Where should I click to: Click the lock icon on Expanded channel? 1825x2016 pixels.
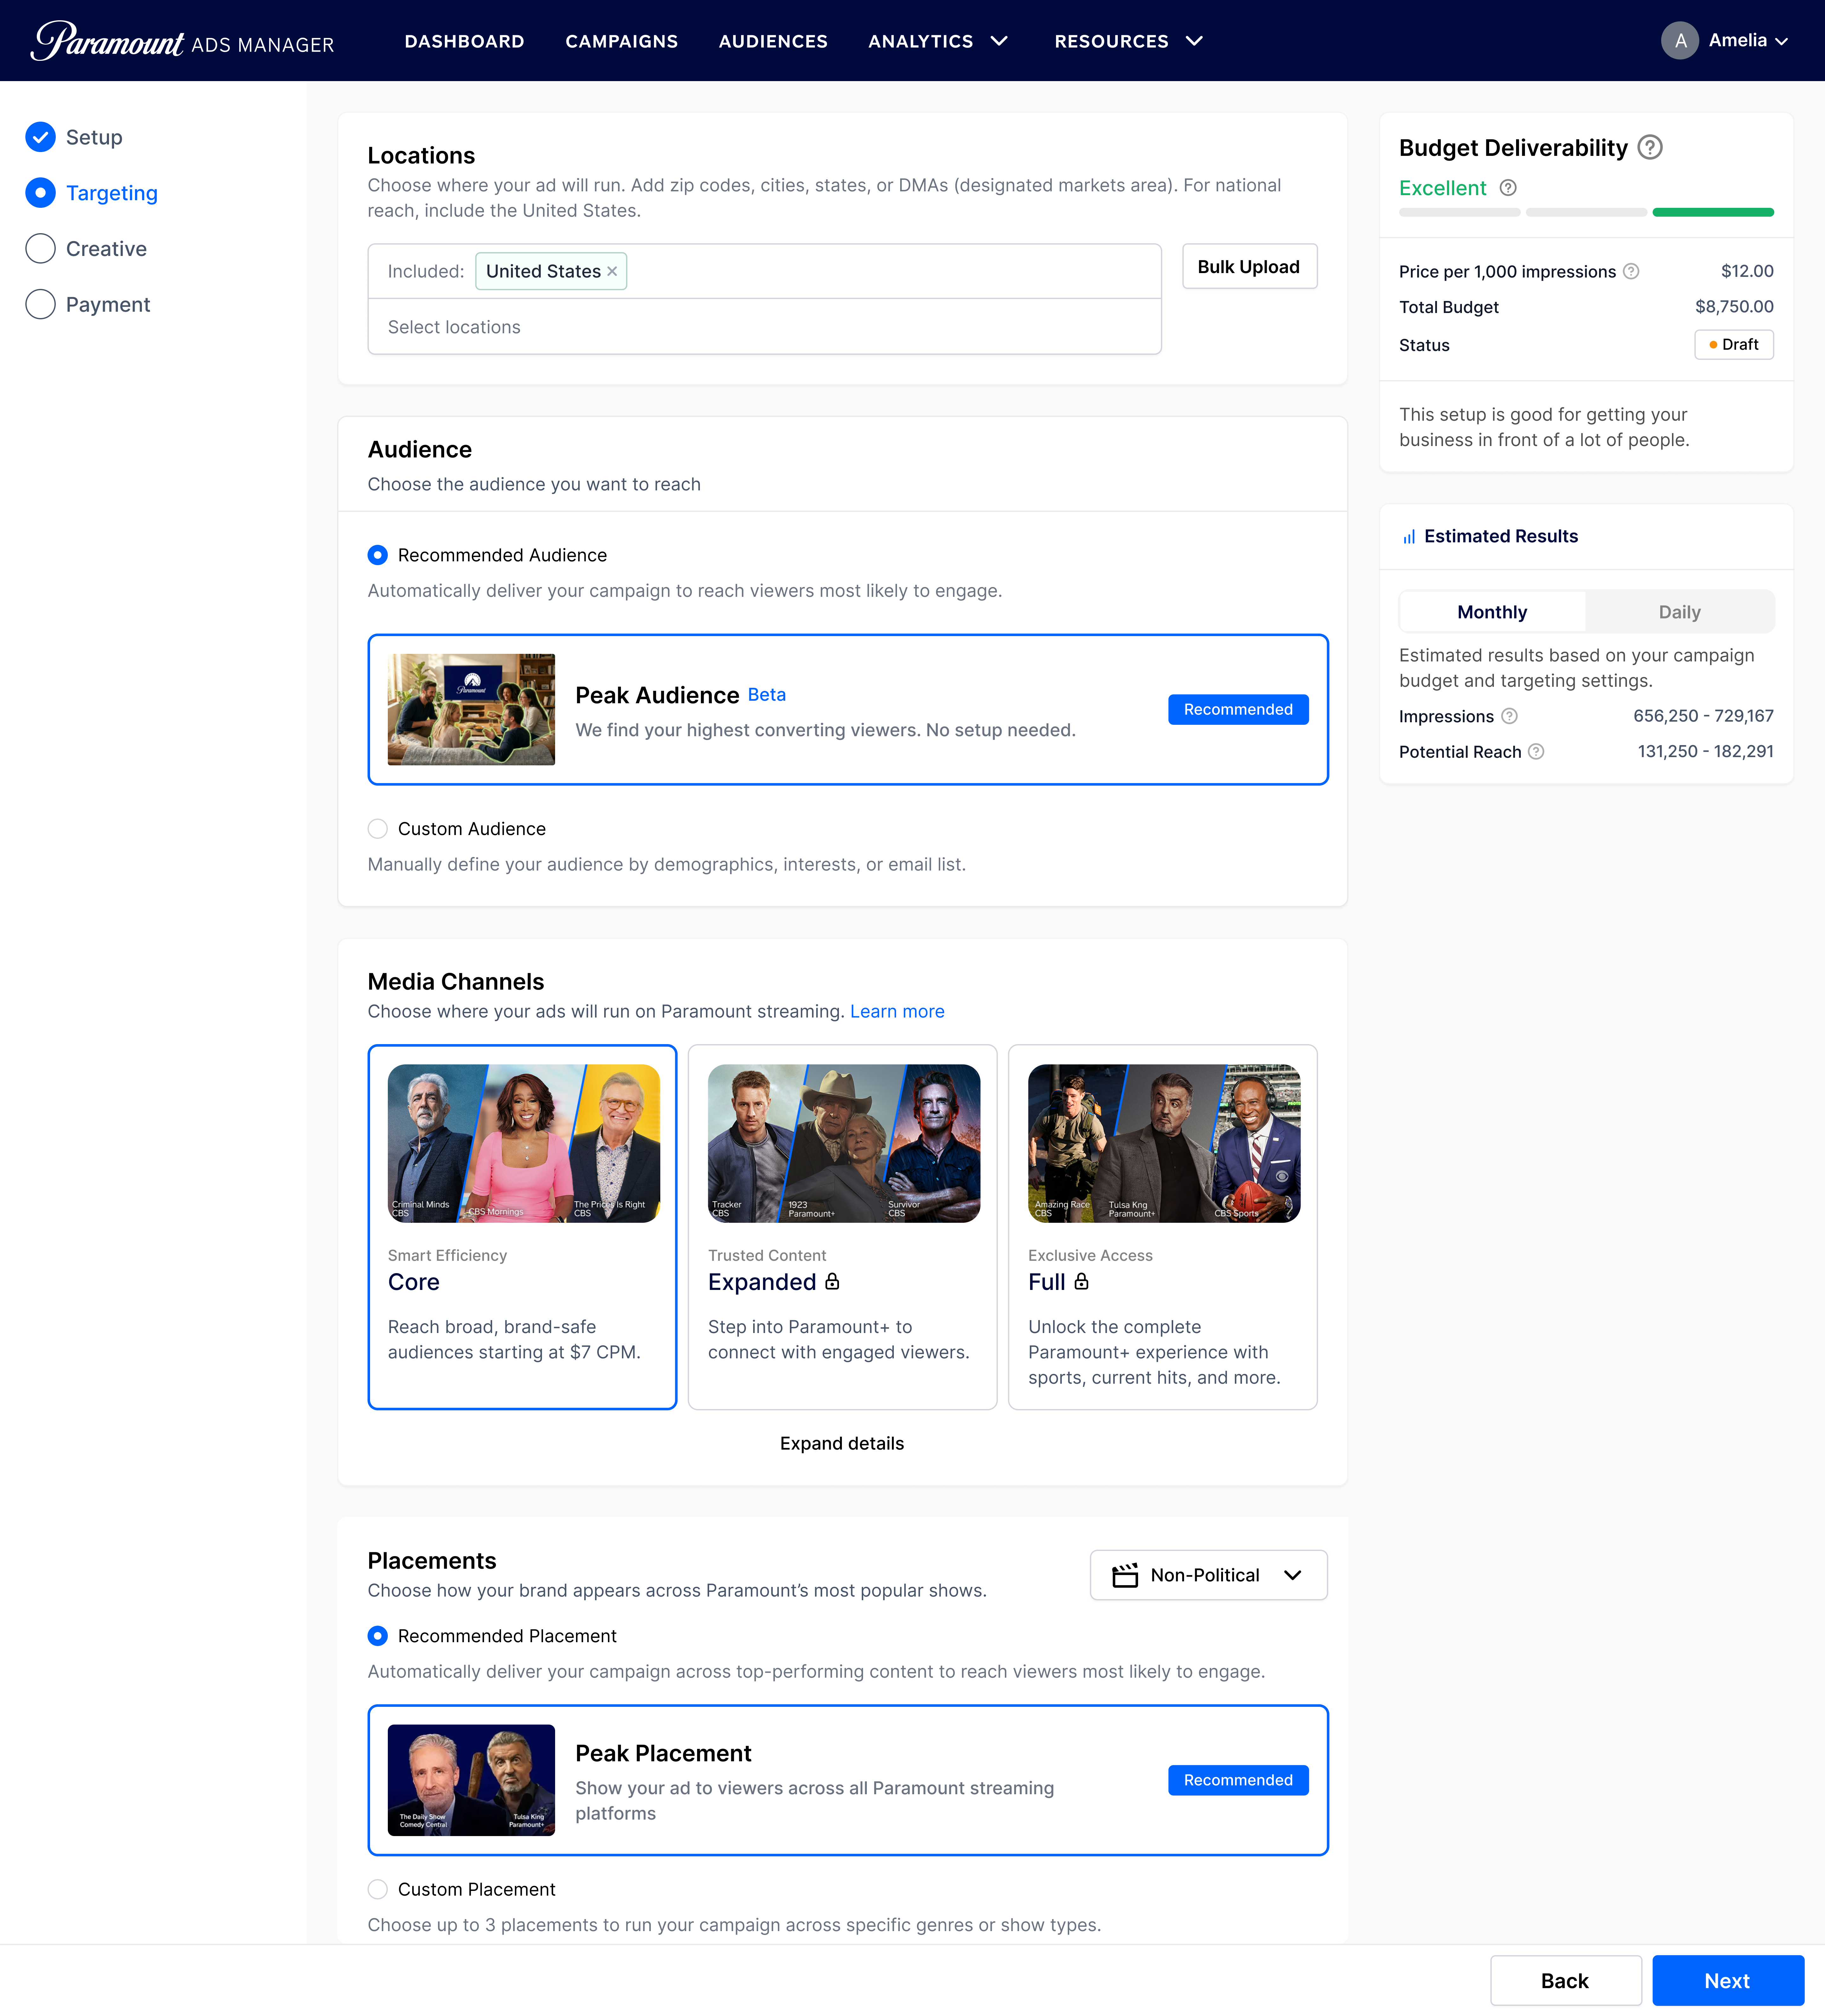[832, 1281]
